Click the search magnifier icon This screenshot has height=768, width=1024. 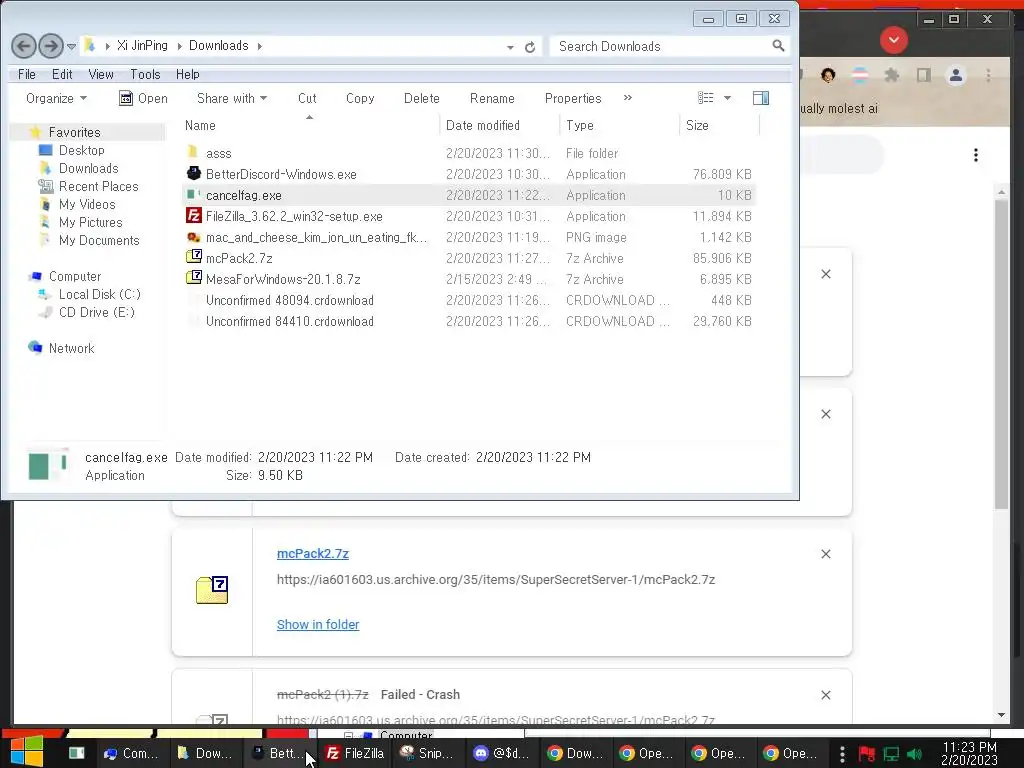778,46
